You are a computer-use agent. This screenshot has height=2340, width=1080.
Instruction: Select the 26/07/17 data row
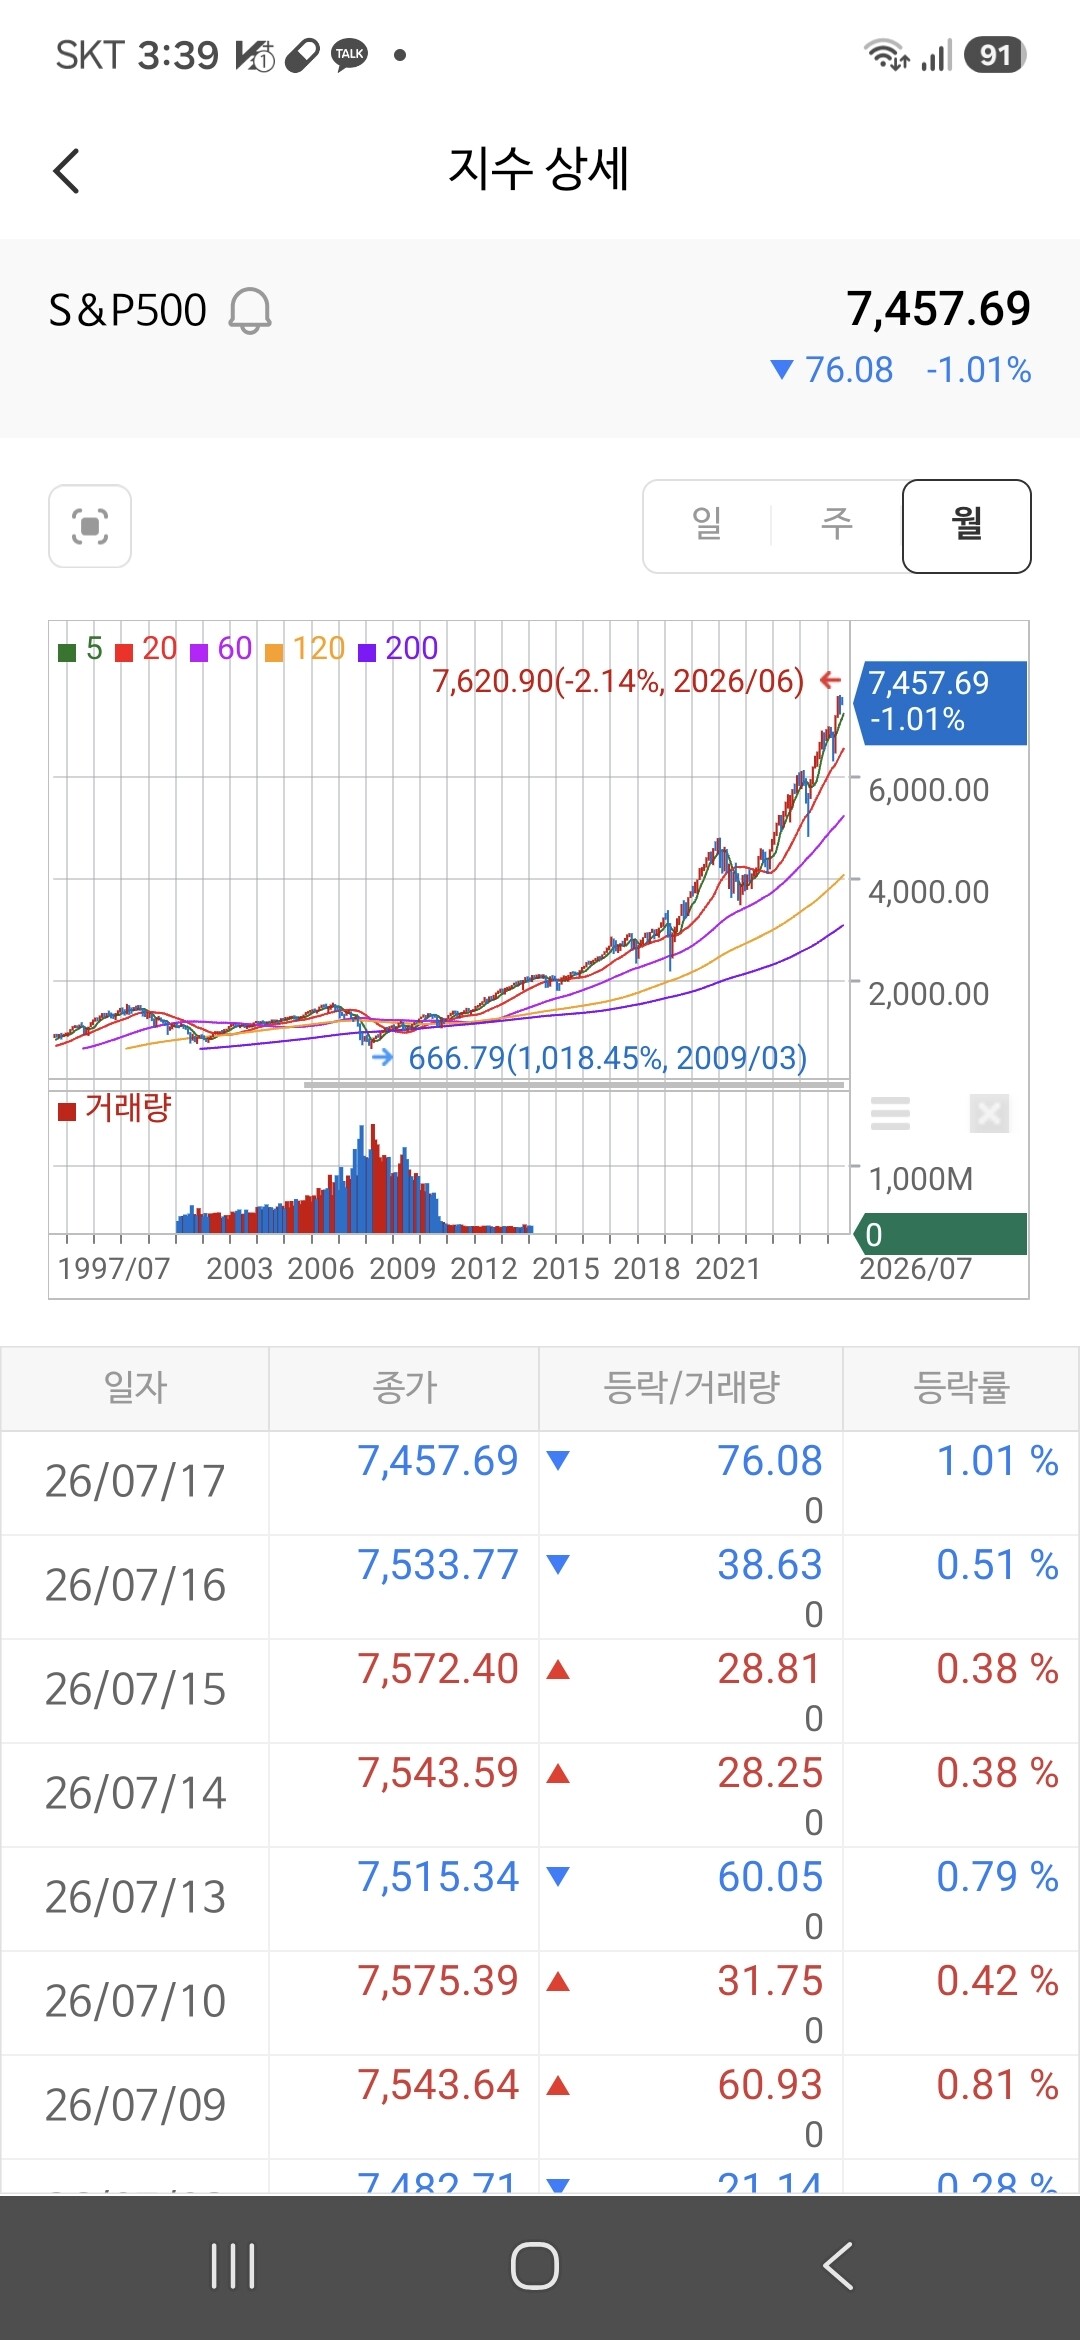pos(540,1483)
